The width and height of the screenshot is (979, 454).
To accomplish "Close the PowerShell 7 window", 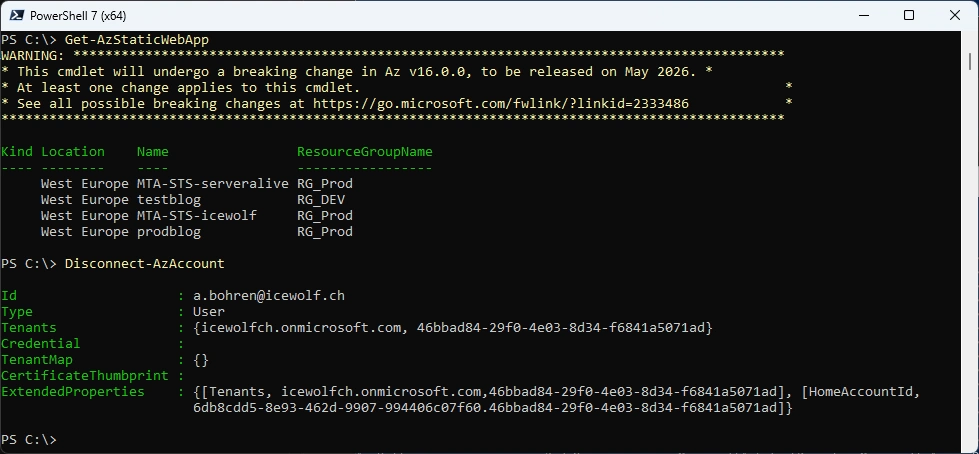I will [x=955, y=16].
